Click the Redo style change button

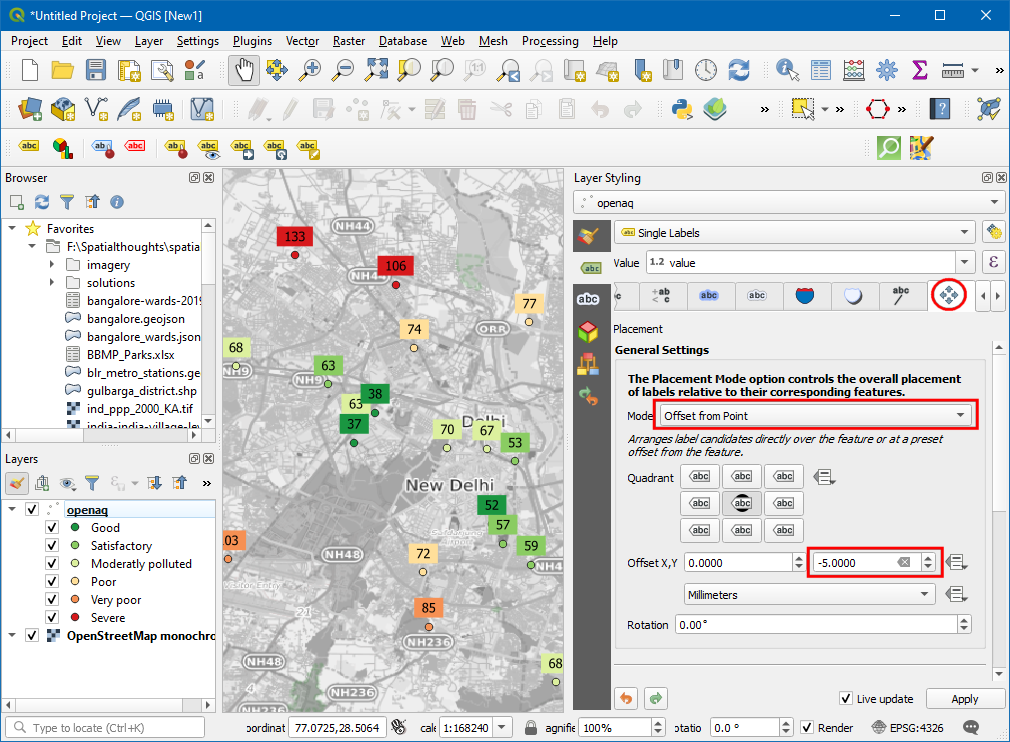coord(656,699)
